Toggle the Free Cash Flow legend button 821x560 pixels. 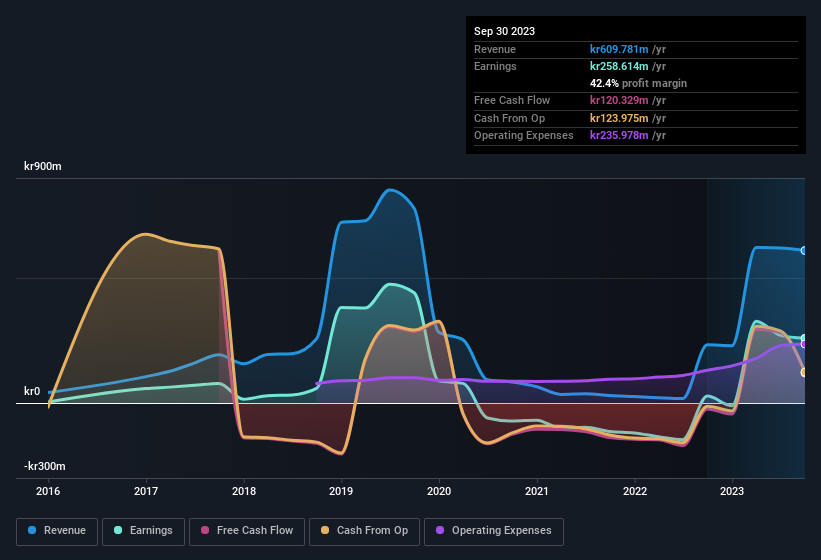[x=247, y=531]
